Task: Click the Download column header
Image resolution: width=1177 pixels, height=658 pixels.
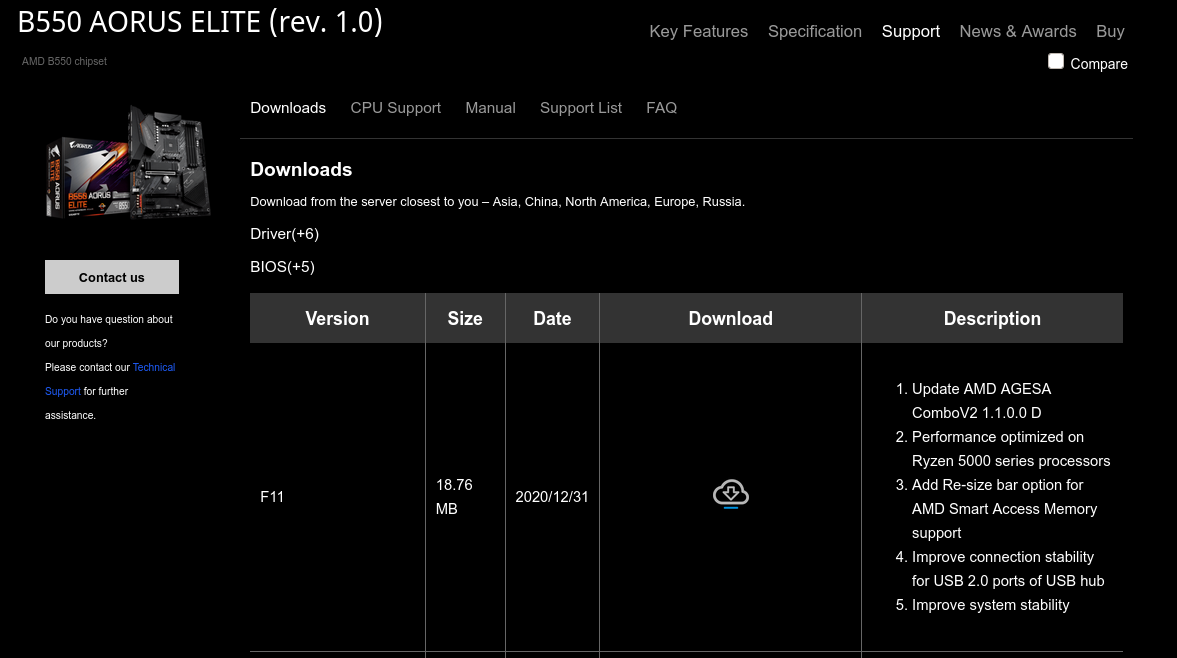Action: (x=730, y=318)
